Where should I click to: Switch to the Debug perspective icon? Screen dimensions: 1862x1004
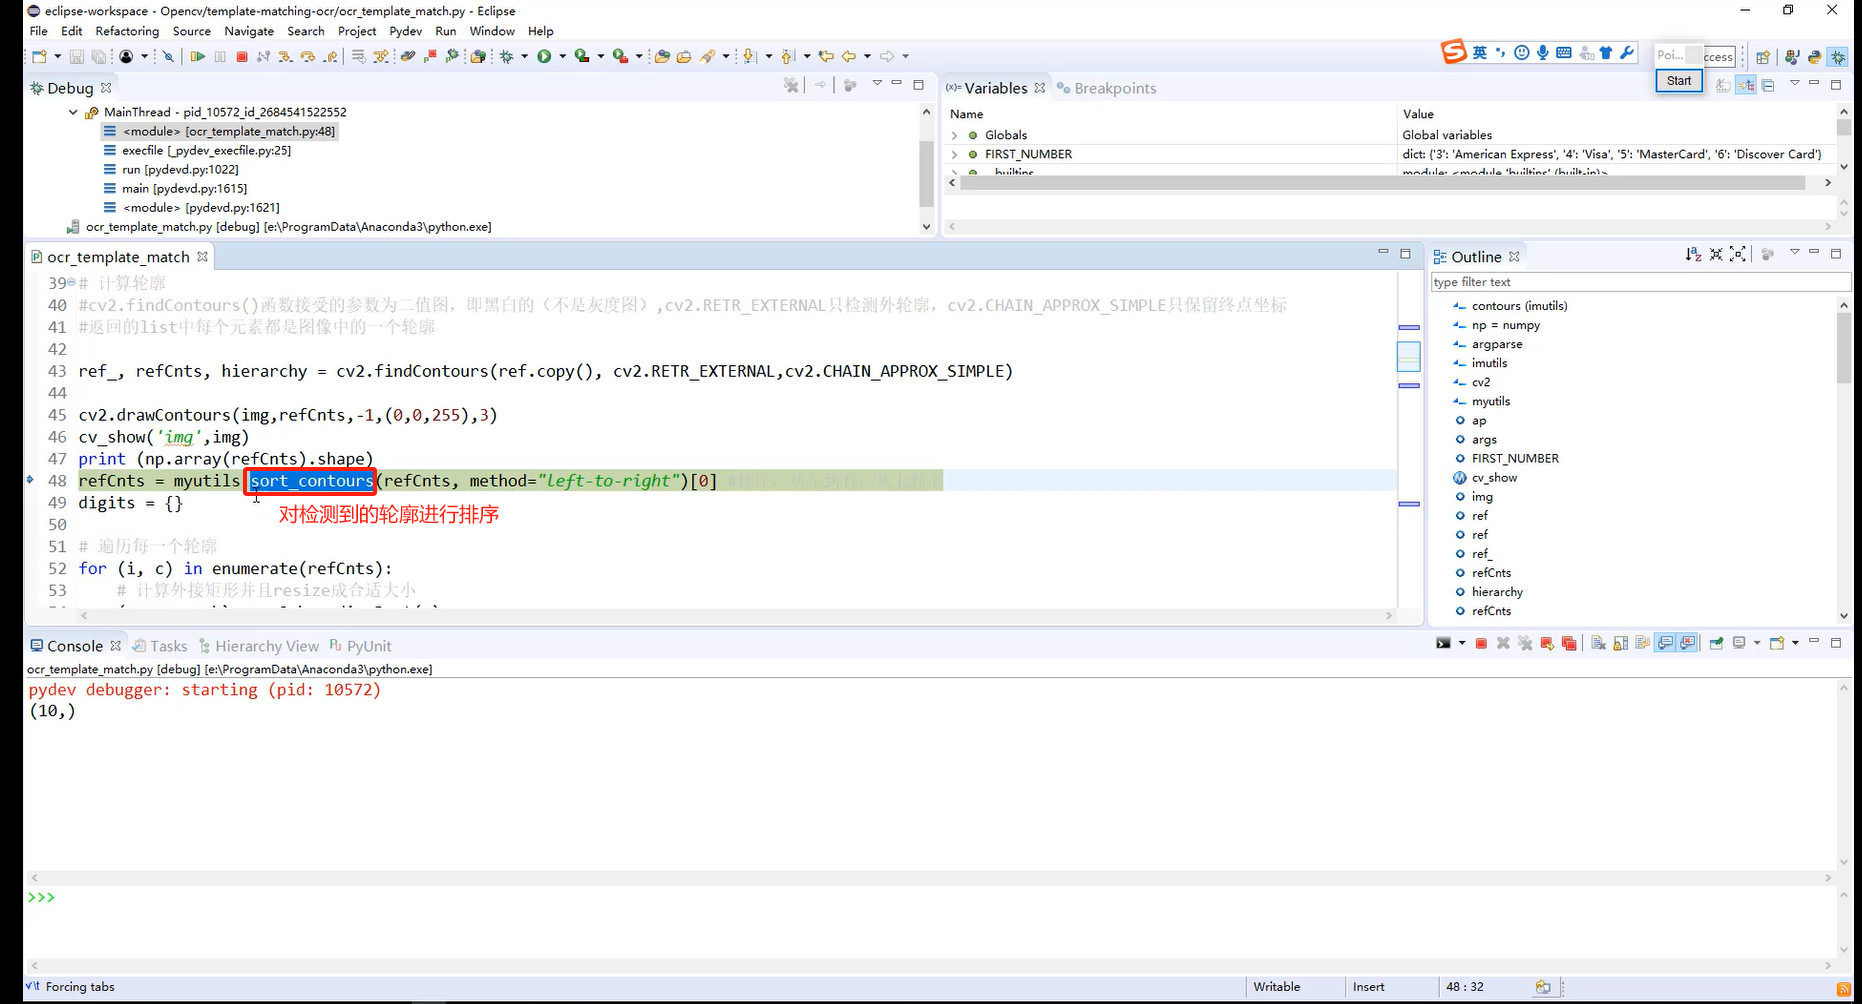[1838, 56]
